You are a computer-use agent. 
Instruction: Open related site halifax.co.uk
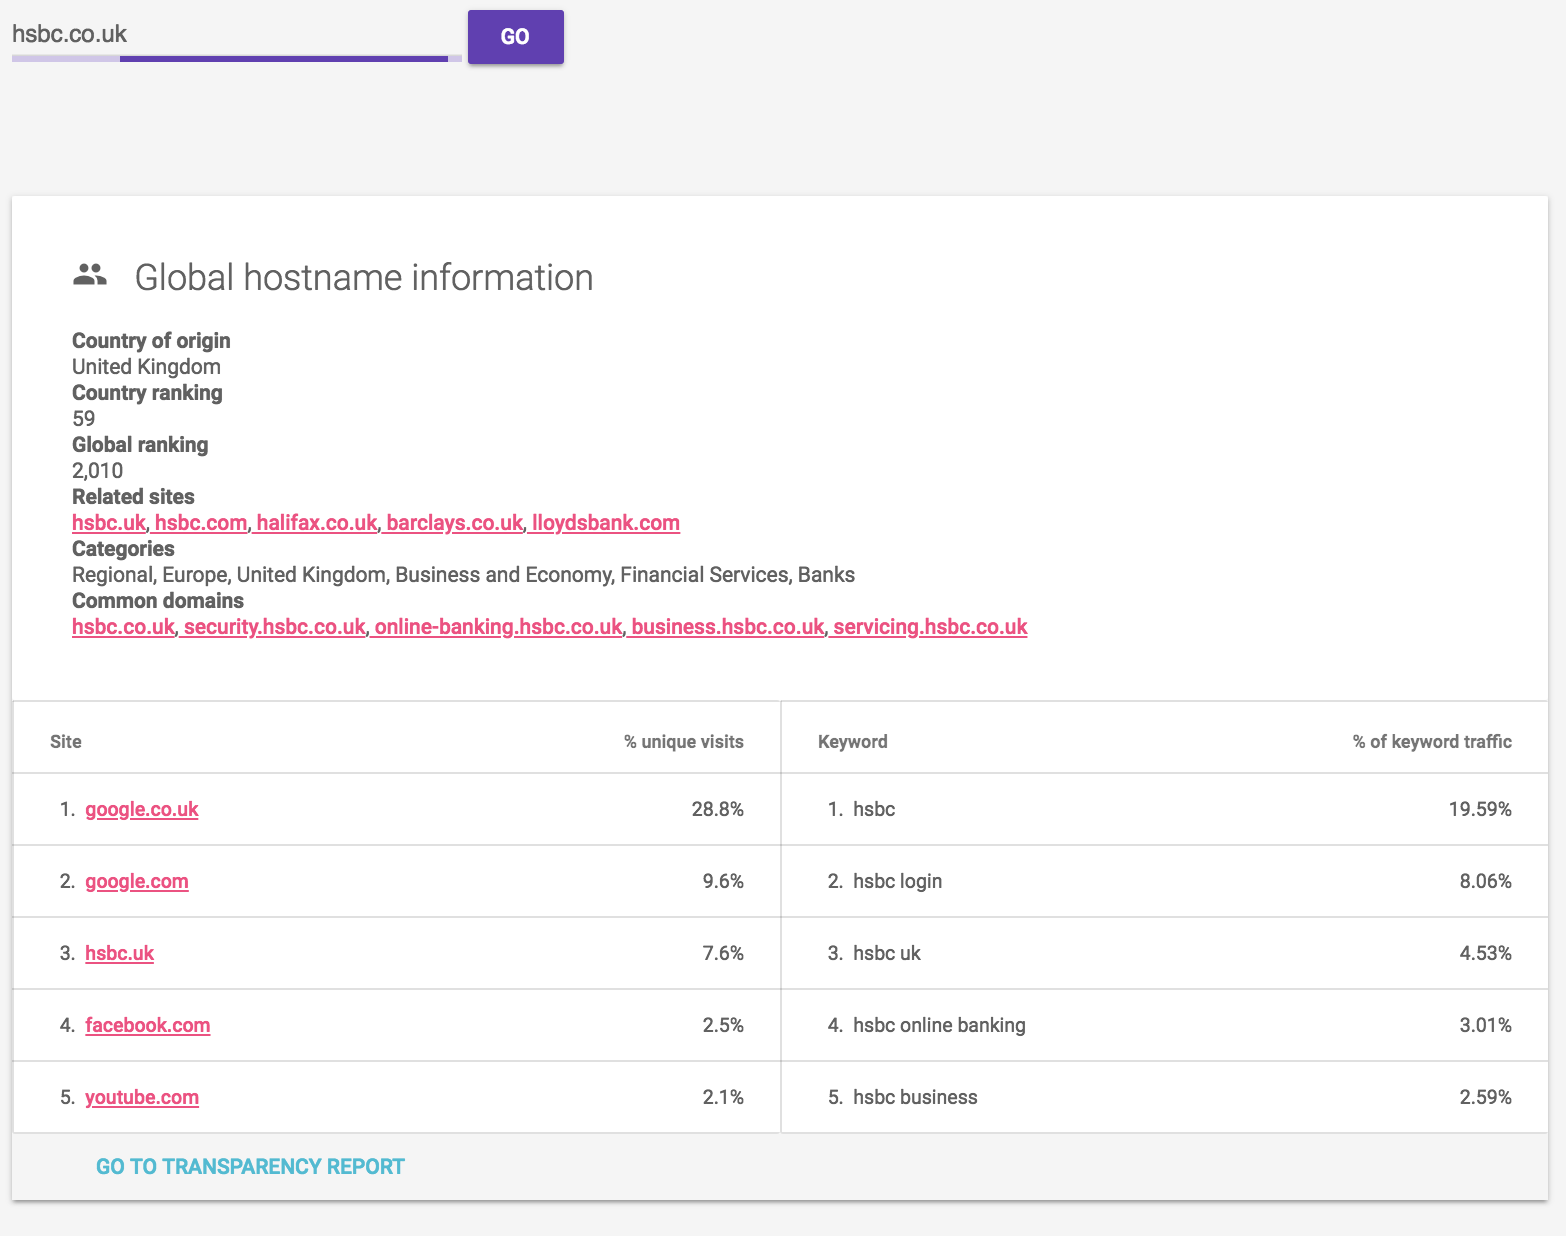317,523
